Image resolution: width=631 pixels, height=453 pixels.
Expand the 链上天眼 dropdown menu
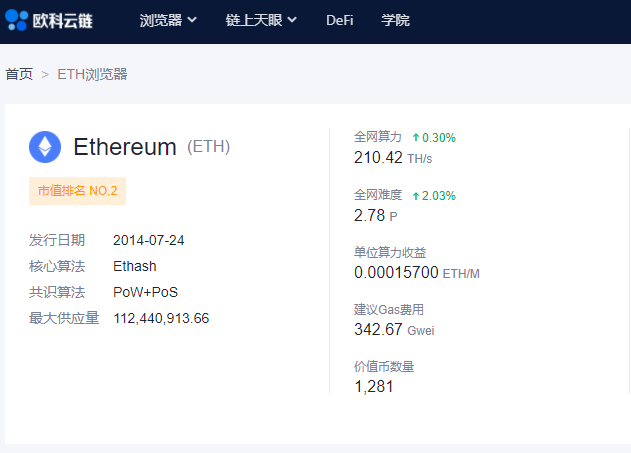click(x=261, y=20)
